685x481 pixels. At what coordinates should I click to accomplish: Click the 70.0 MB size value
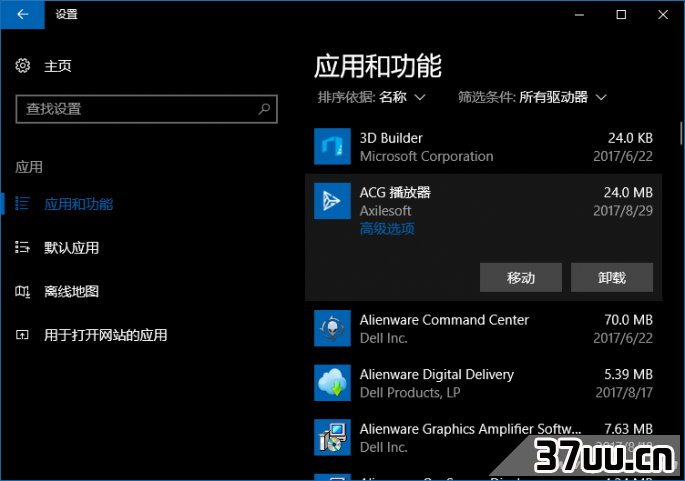click(628, 320)
